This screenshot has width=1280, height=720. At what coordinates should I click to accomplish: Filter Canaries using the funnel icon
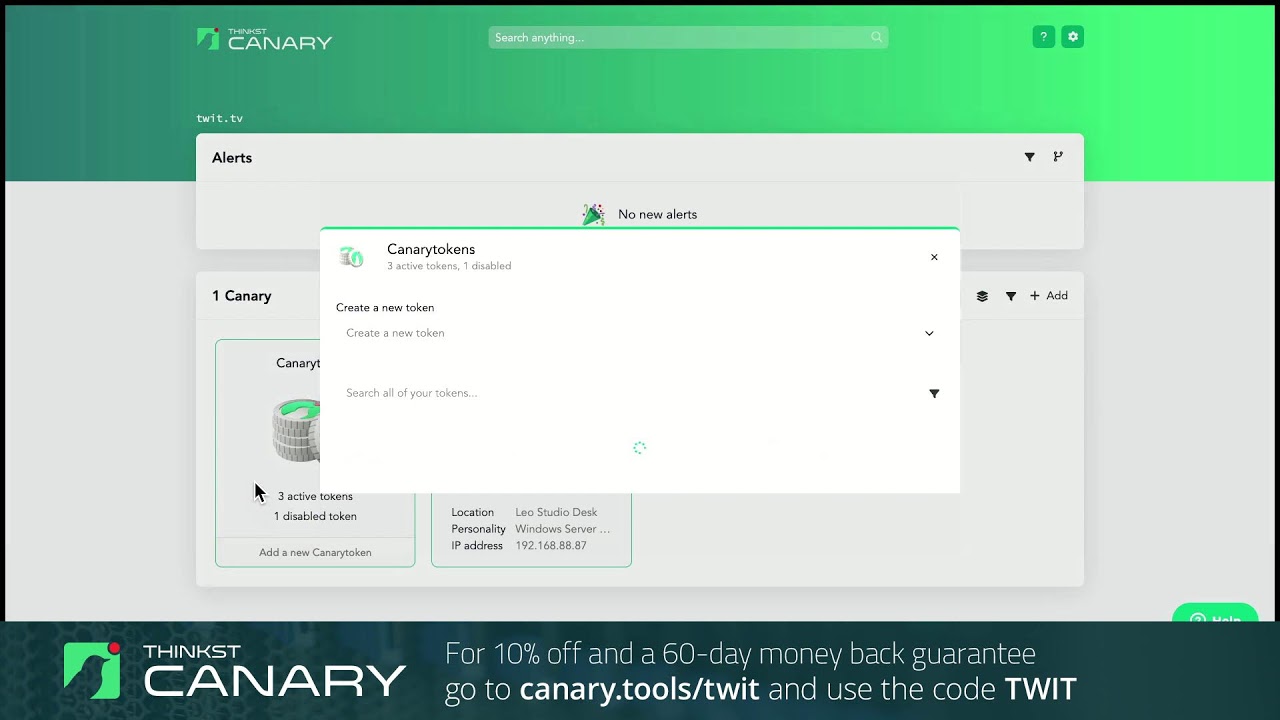pos(1011,296)
